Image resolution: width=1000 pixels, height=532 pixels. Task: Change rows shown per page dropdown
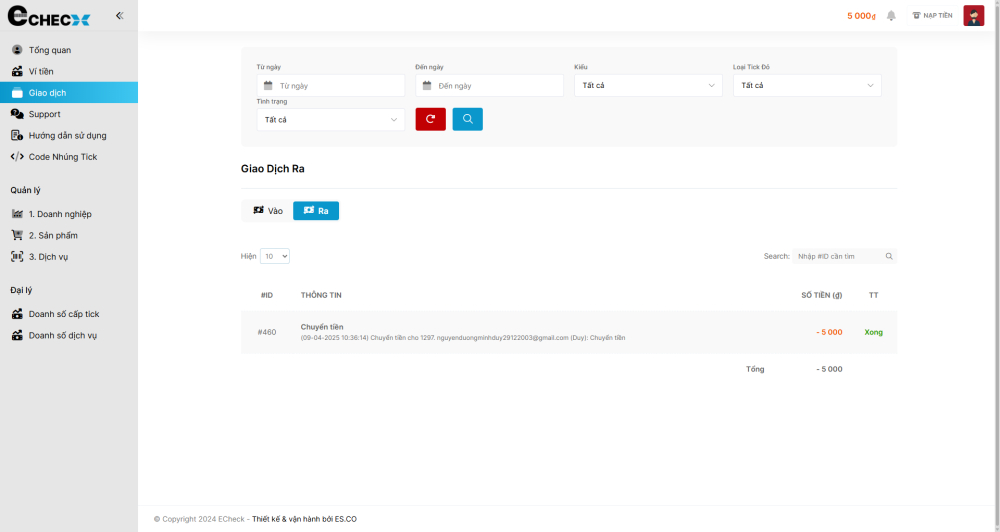[x=275, y=257]
